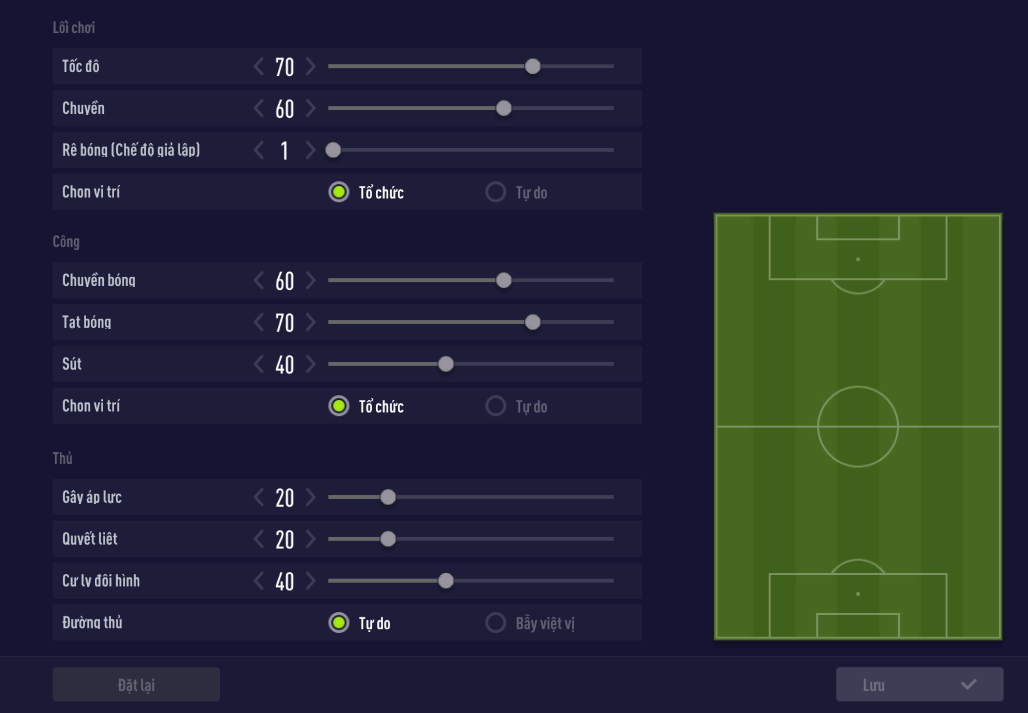Decrease Tốc độ value with left arrow

[259, 66]
